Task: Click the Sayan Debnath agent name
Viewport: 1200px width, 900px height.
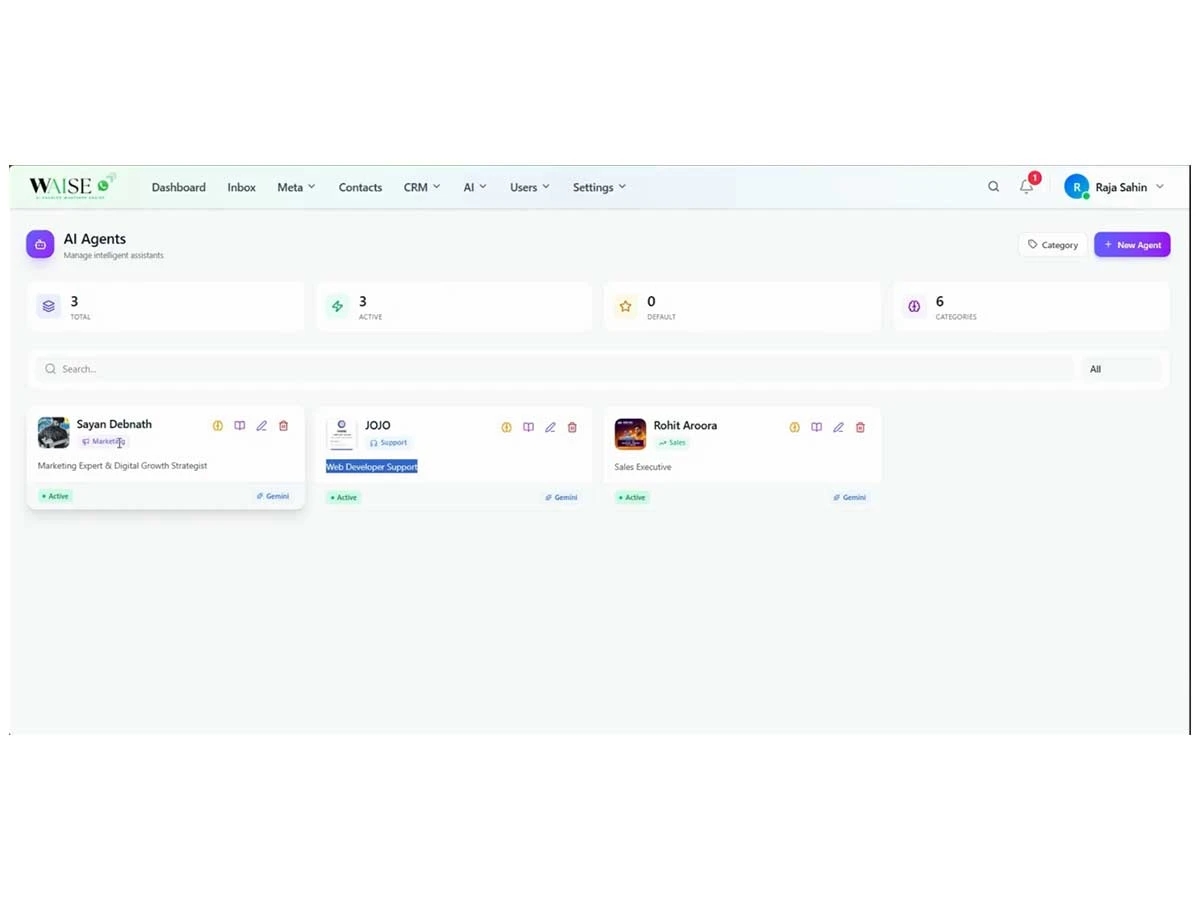Action: click(114, 424)
